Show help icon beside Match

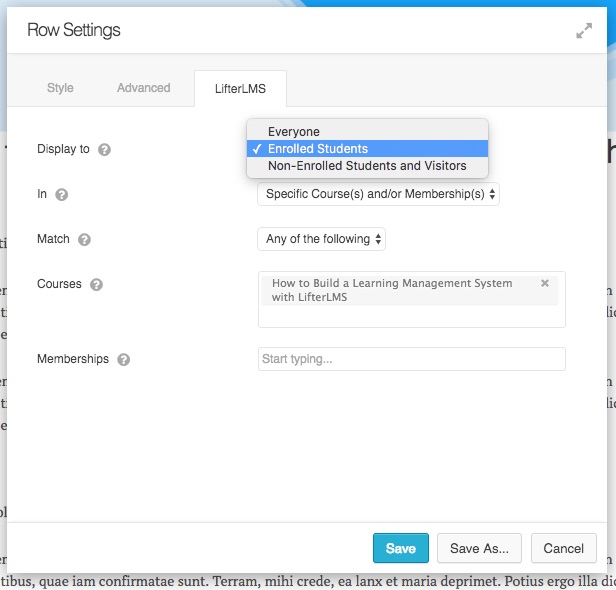[84, 240]
